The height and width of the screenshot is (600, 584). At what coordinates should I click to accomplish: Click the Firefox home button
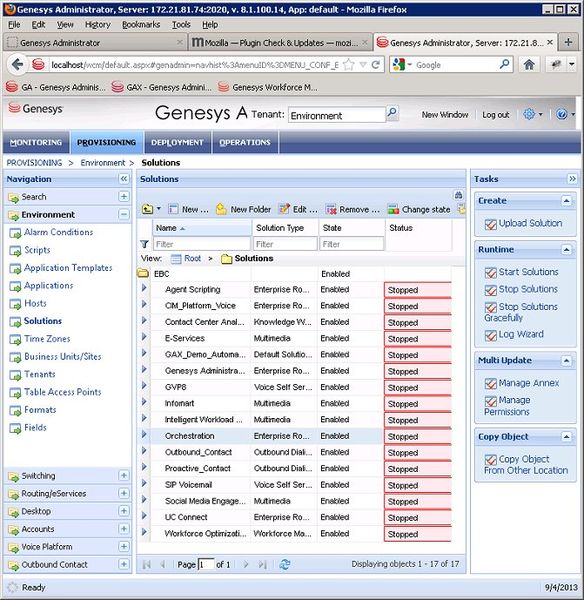coord(529,65)
